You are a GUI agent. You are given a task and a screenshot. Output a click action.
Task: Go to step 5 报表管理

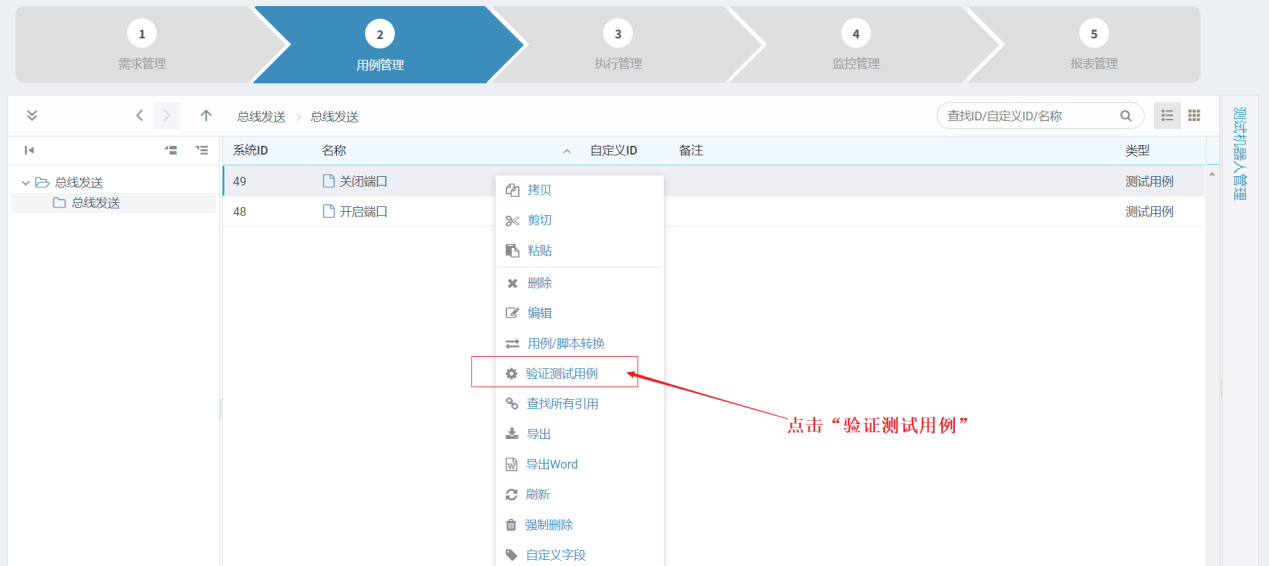[x=1094, y=45]
